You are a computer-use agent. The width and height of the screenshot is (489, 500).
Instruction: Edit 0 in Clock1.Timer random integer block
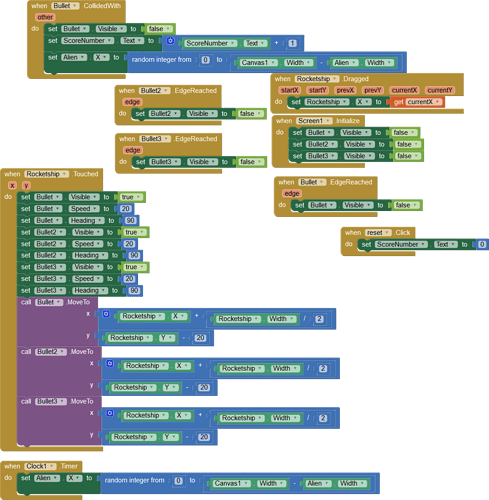click(x=178, y=481)
